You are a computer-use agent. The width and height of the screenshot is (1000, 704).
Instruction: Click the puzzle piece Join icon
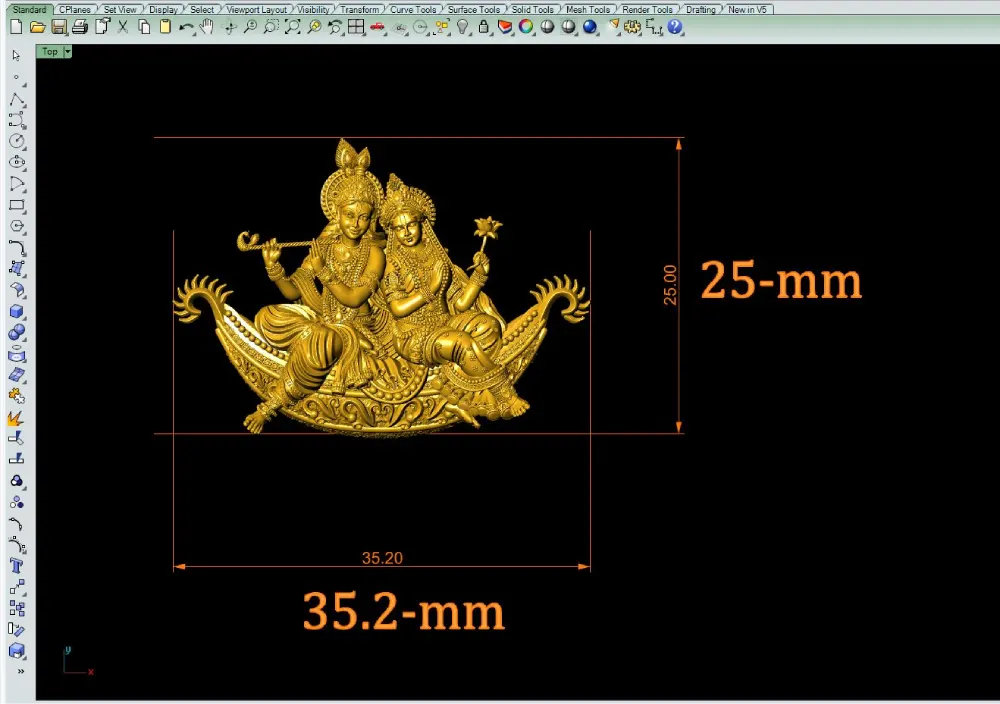tap(17, 396)
